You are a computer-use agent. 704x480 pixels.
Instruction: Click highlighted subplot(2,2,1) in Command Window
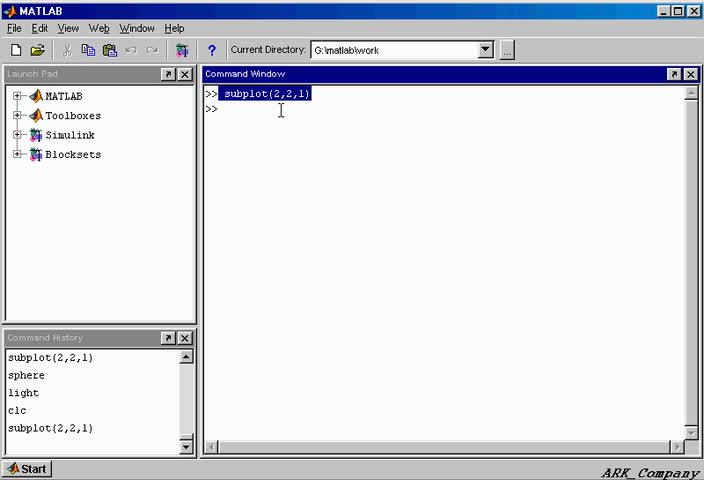[265, 93]
